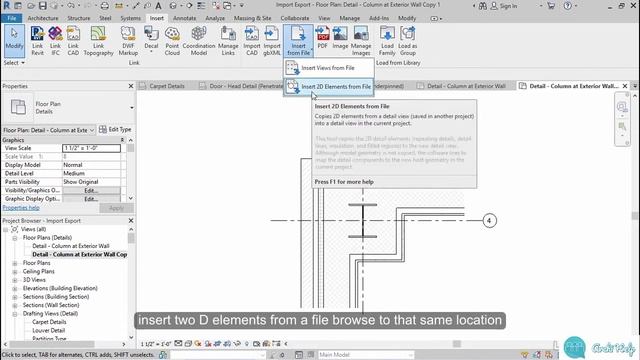Open the Properties help link
The width and height of the screenshot is (640, 360).
[21, 208]
